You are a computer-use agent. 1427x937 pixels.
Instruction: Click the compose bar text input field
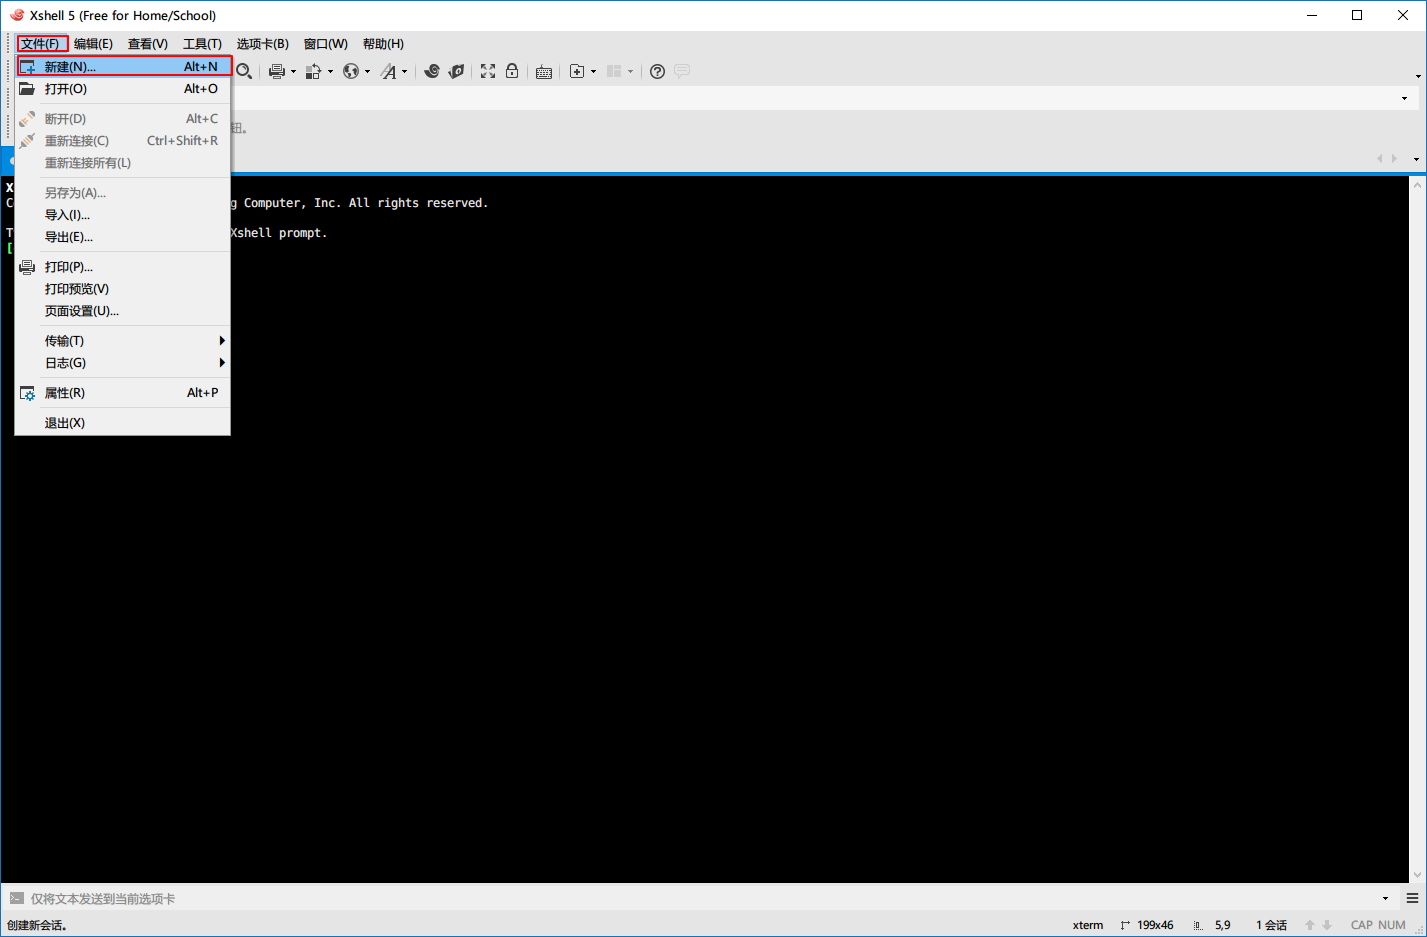700,899
